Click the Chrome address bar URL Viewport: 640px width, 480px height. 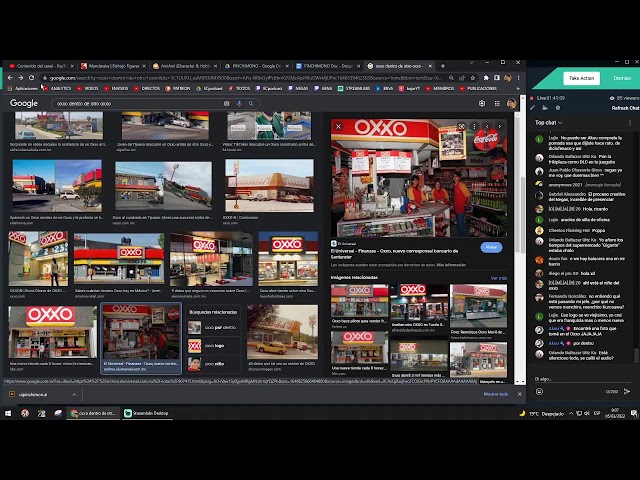245,78
